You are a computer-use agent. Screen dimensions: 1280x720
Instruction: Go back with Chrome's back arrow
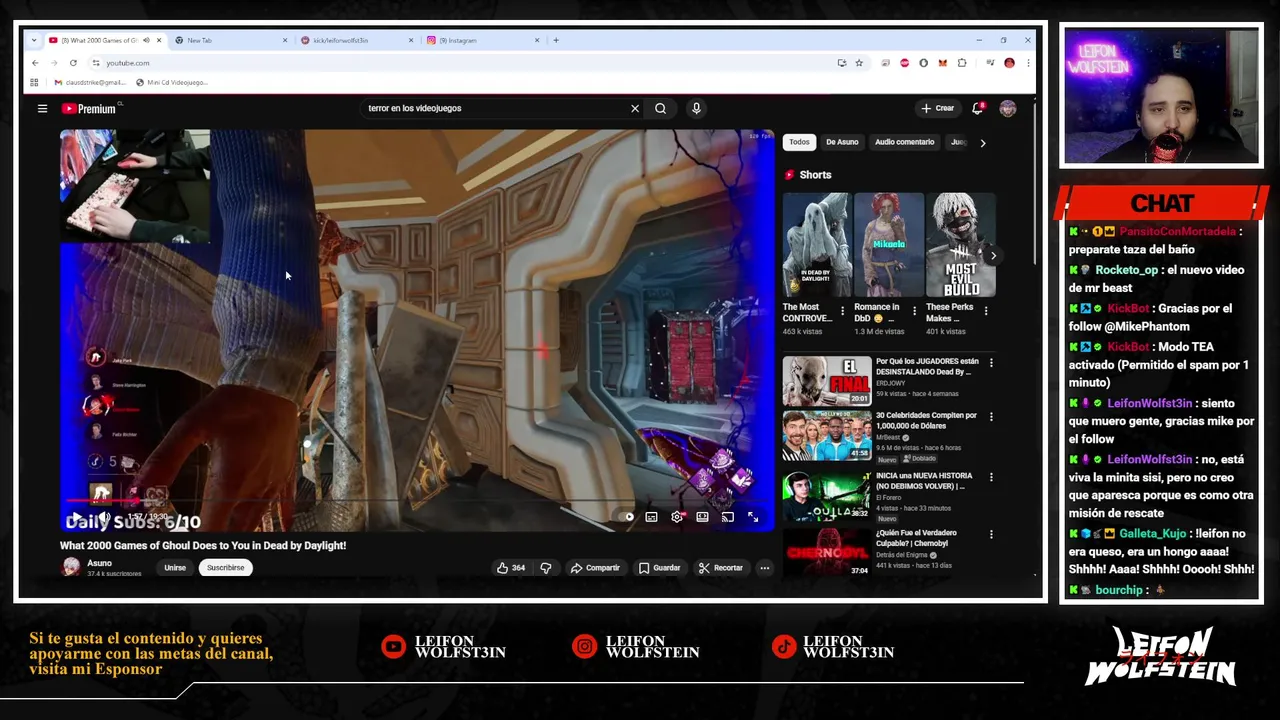(x=35, y=63)
